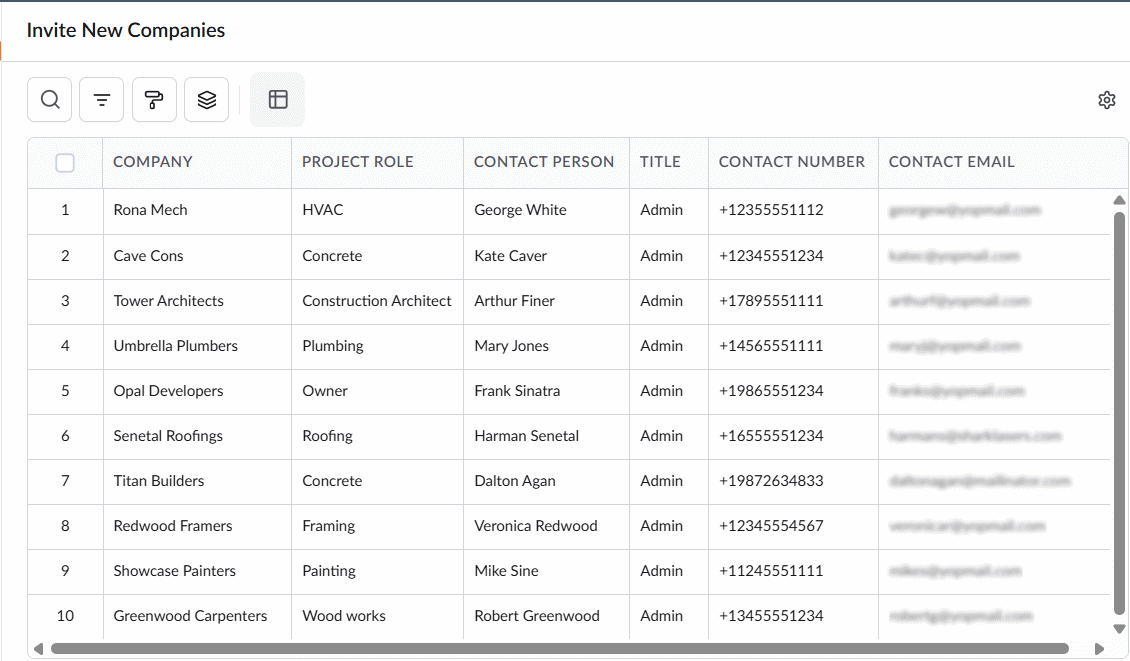Select the Redwood Framers company cell
Viewport: 1130px width, 661px height.
197,526
